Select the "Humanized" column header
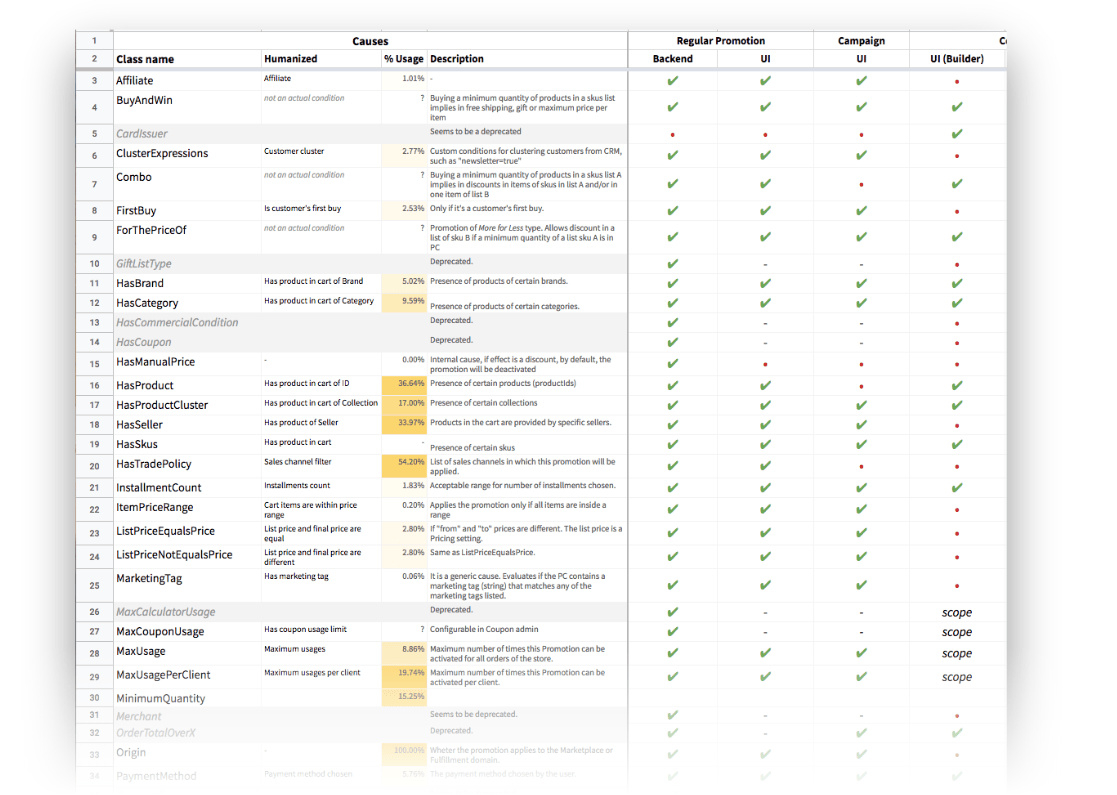This screenshot has height=795, width=1117. [x=321, y=59]
